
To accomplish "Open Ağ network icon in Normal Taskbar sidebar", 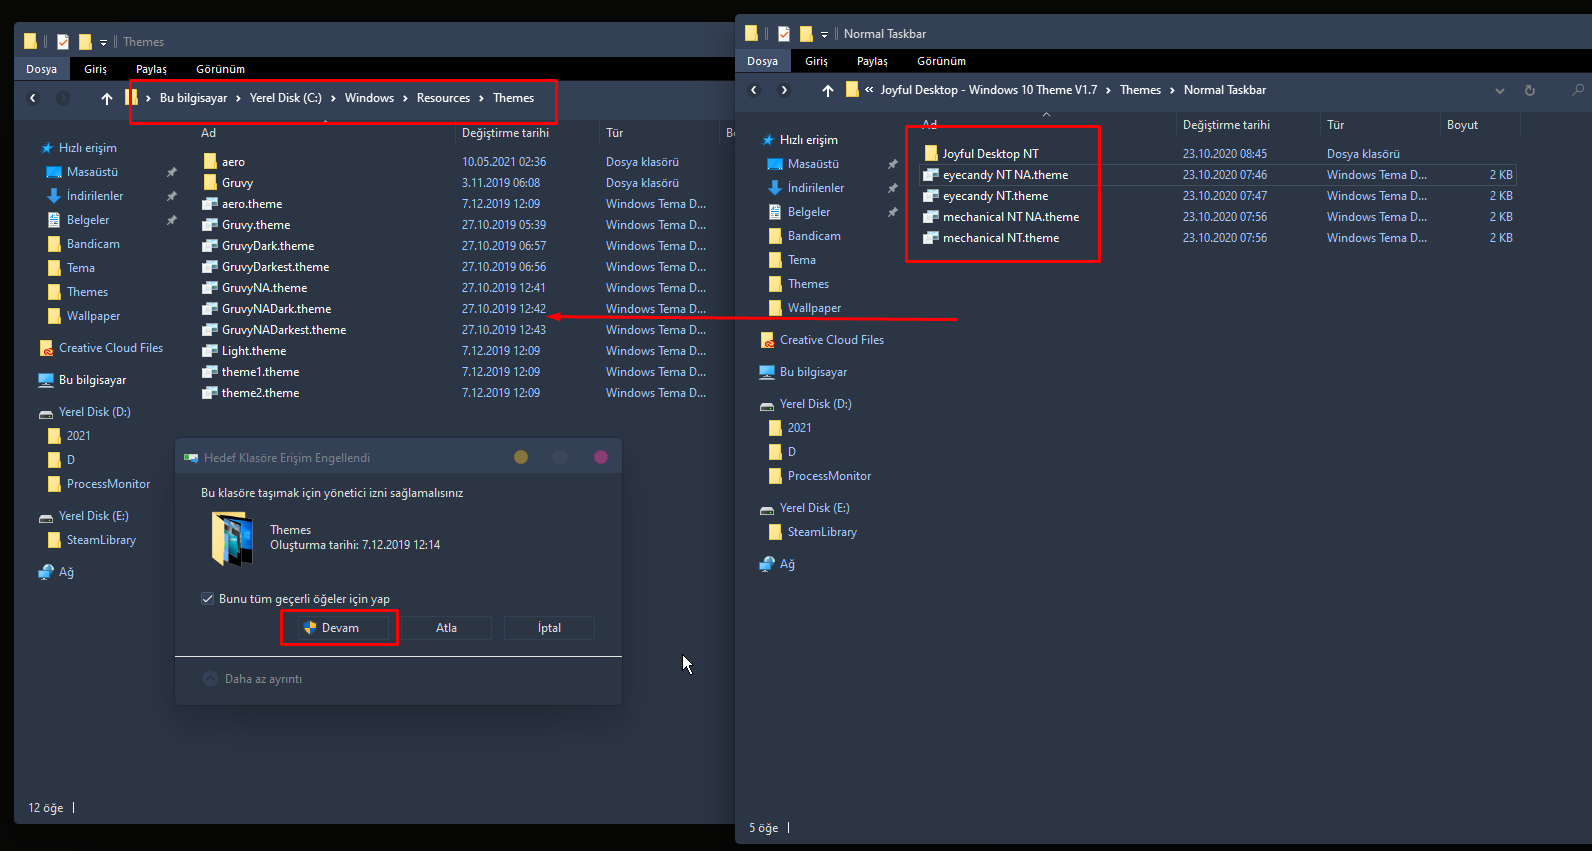I will [767, 564].
